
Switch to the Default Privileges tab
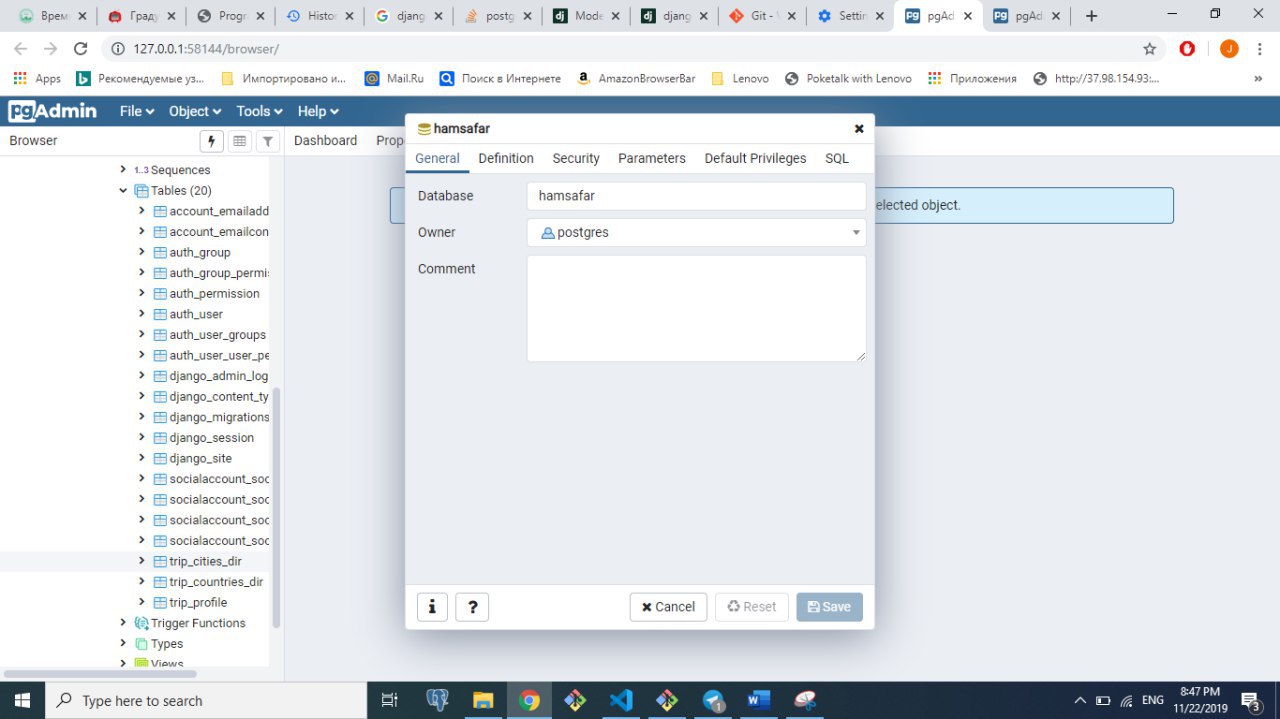tap(755, 158)
